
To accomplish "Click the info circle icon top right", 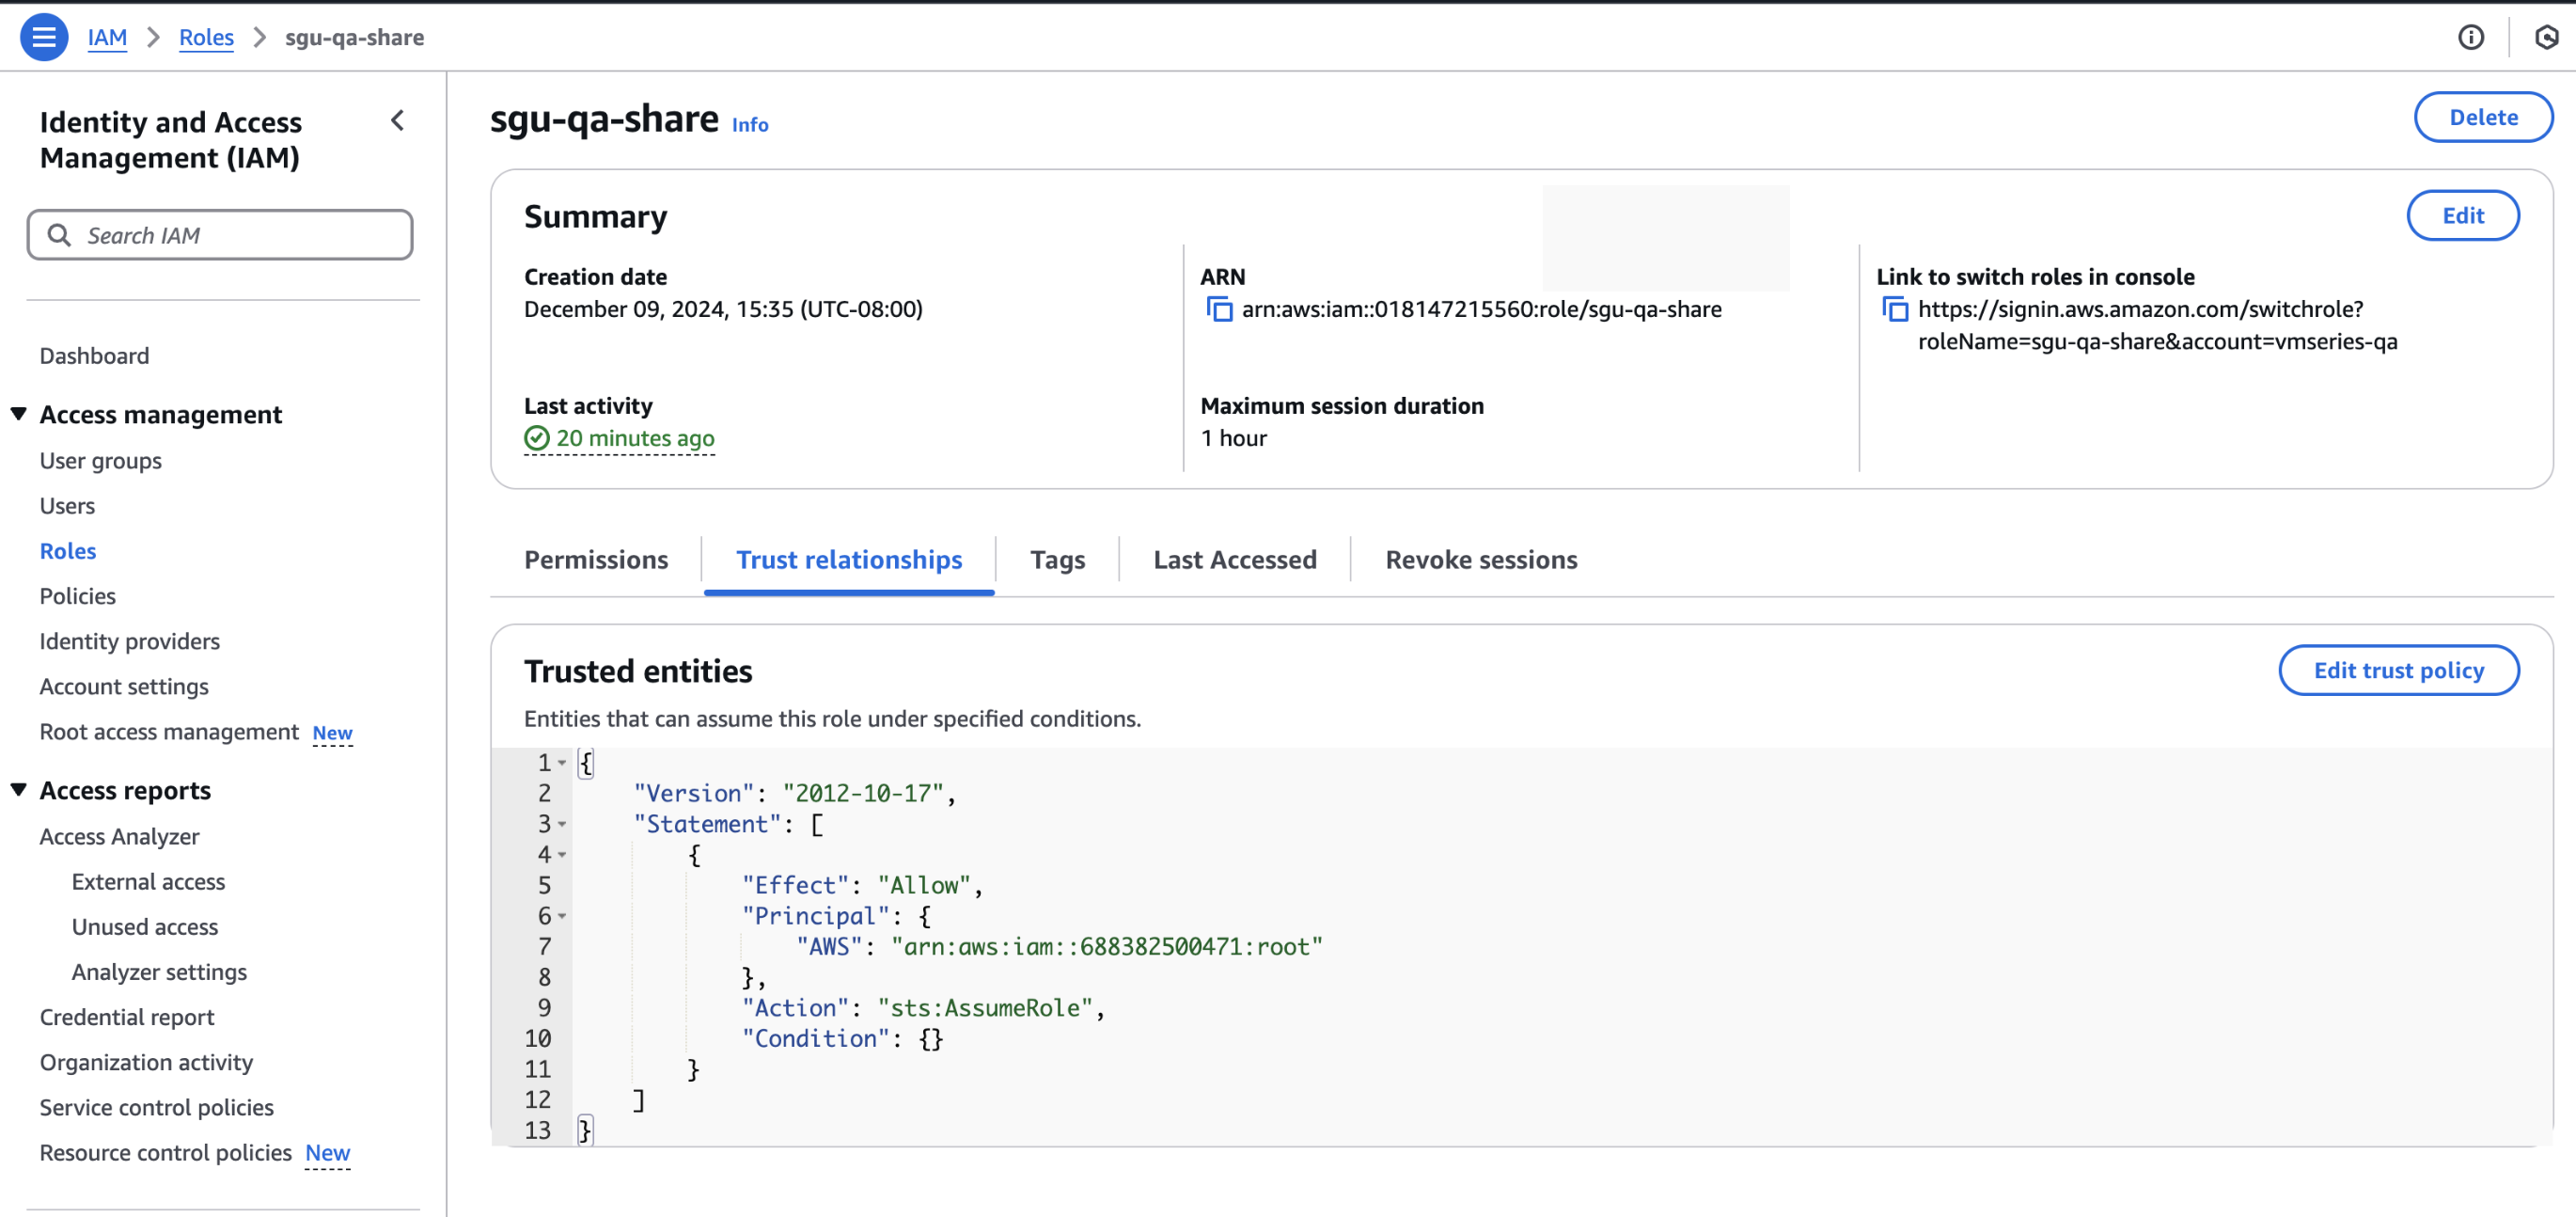I will (2470, 37).
